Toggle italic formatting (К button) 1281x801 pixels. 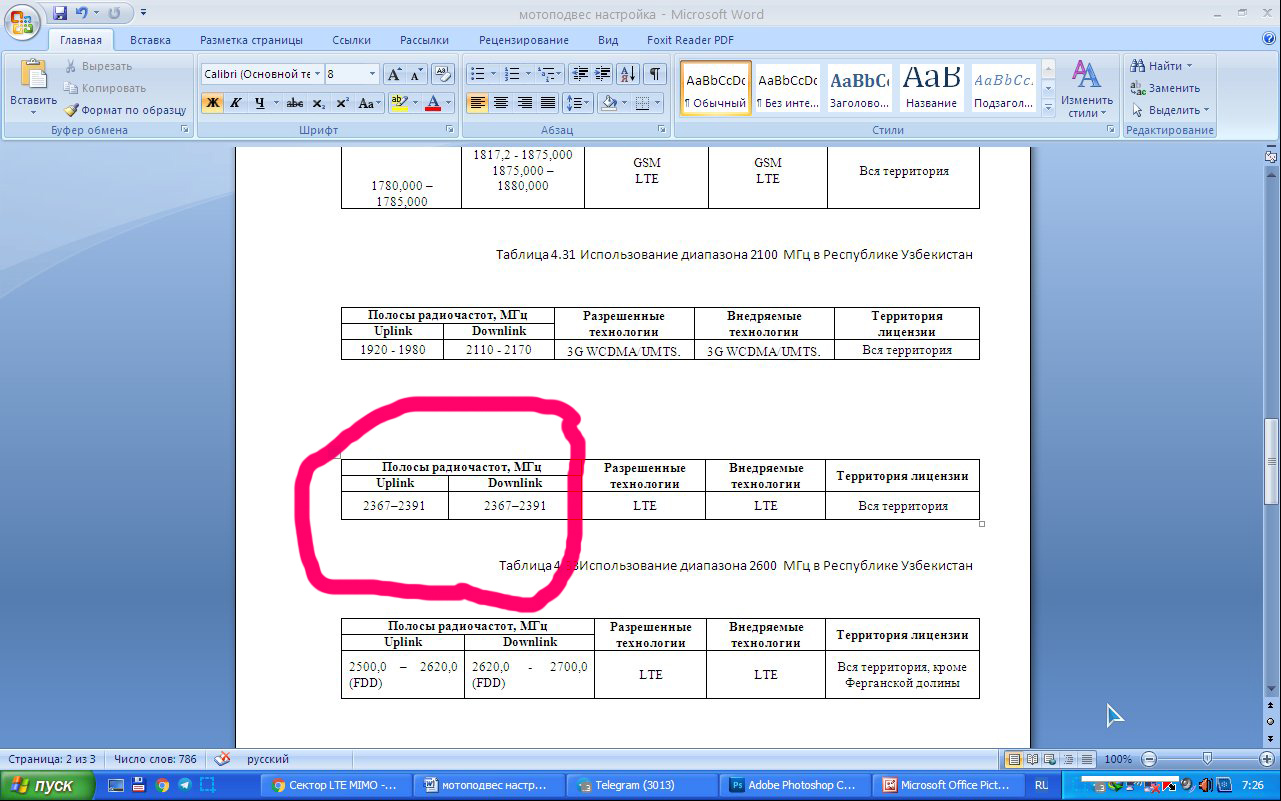[236, 103]
